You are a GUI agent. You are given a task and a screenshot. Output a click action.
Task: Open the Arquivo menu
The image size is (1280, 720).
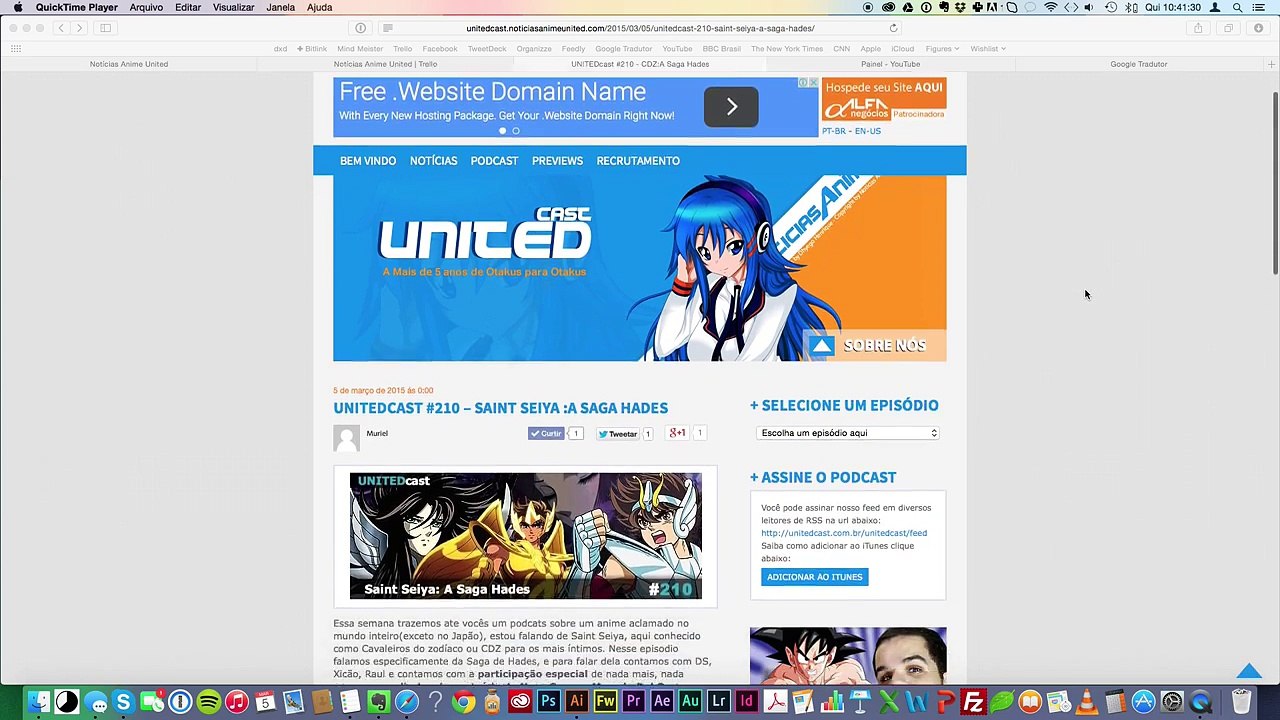[x=146, y=7]
